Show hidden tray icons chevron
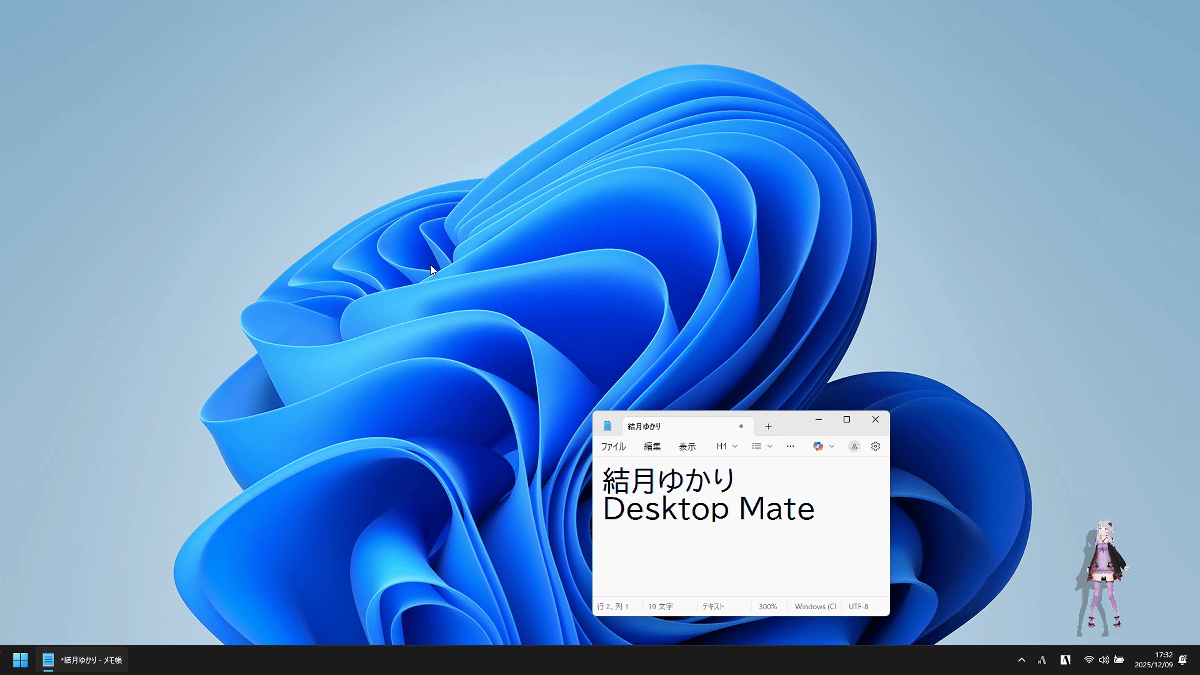 pyautogui.click(x=1021, y=660)
